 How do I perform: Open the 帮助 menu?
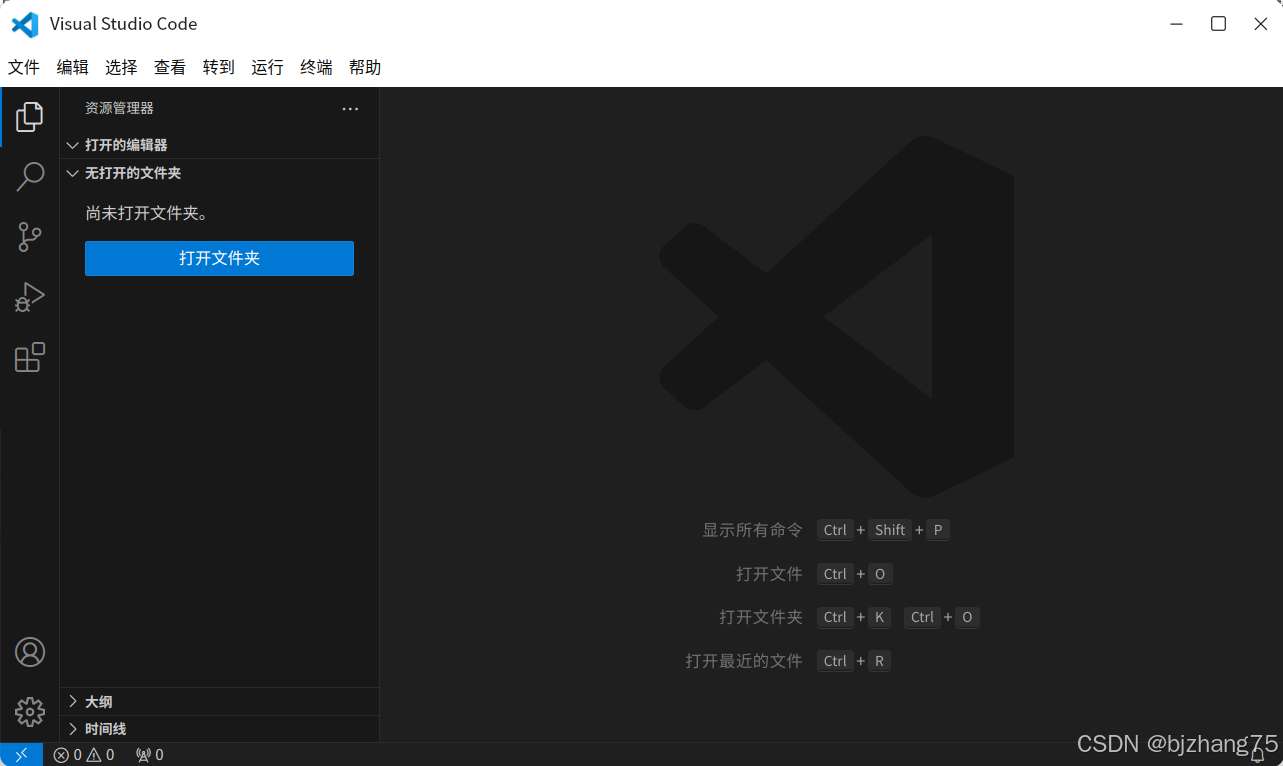point(365,67)
